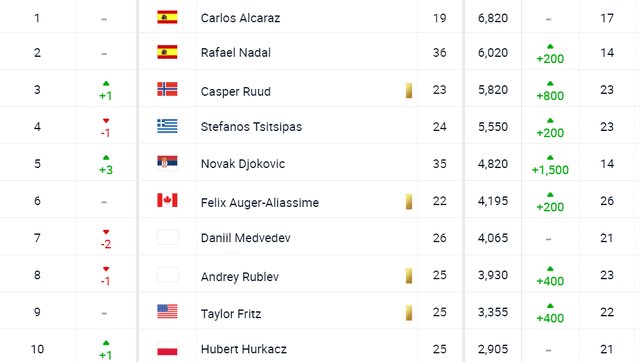Click the Norway flag next to Casper Ruud
The image size is (640, 362).
pos(167,89)
